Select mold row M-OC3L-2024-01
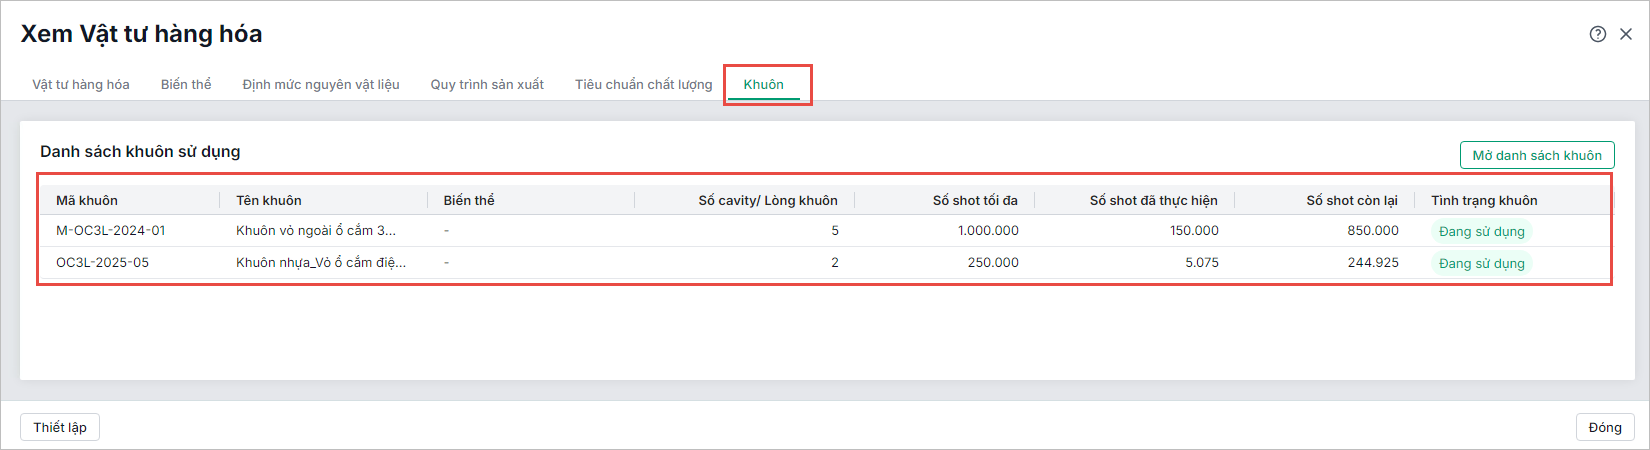This screenshot has width=1650, height=450. [x=111, y=231]
